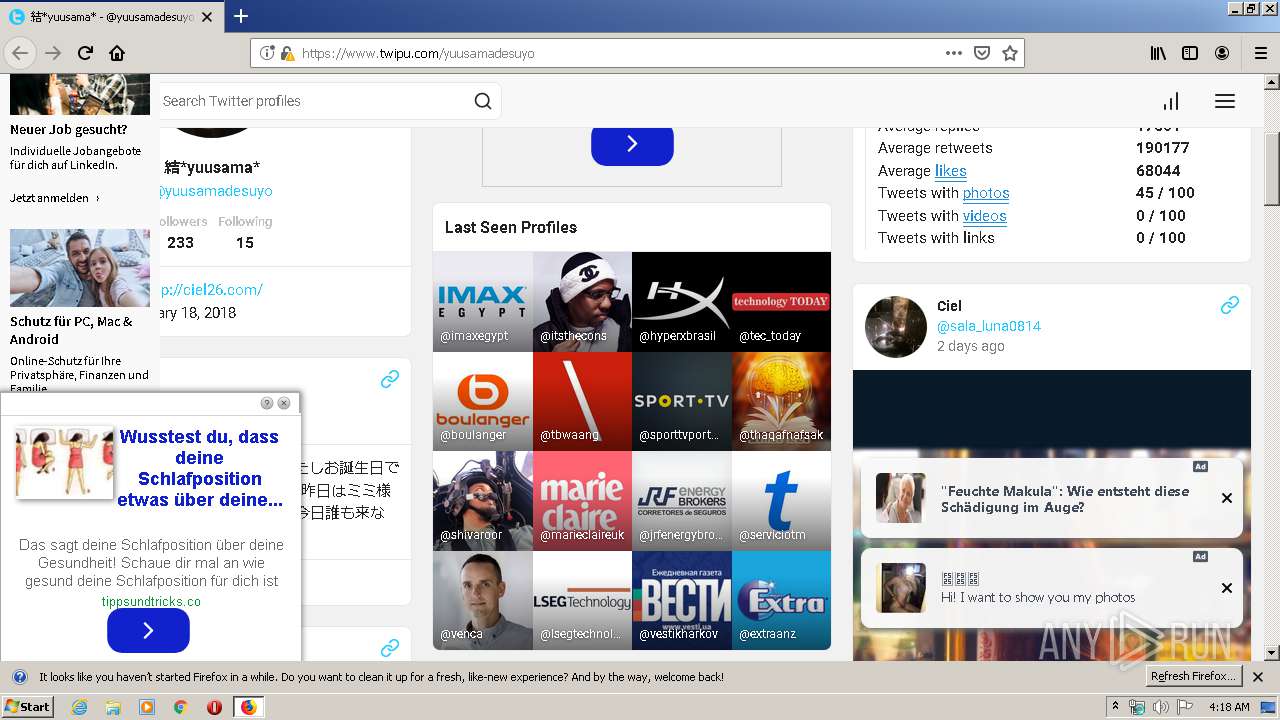Click Ciel's round avatar picture
The width and height of the screenshot is (1280, 720).
pyautogui.click(x=896, y=326)
